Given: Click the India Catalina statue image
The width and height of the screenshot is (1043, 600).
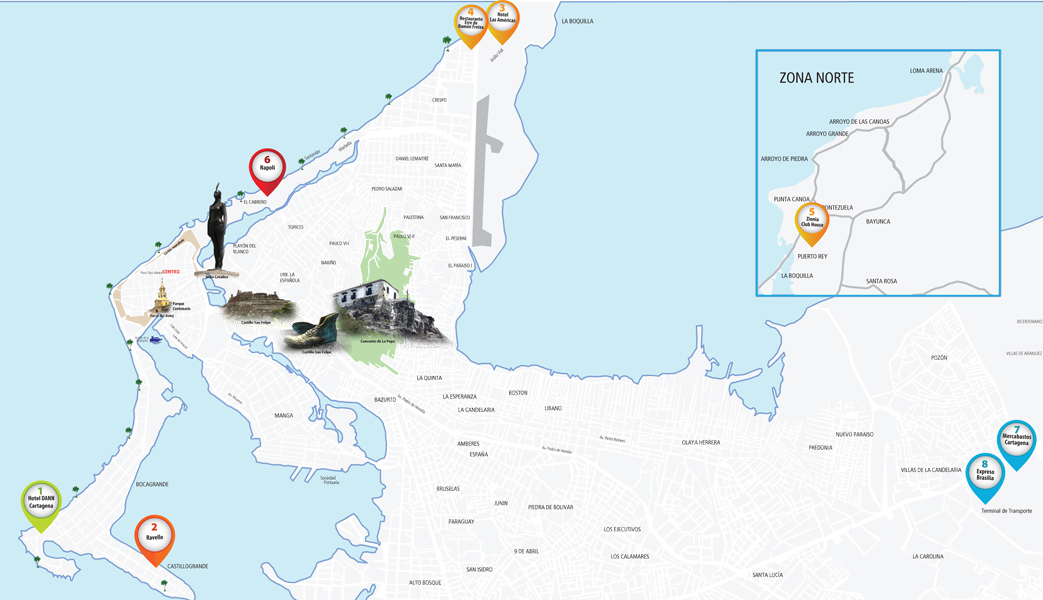Looking at the screenshot, I should (216, 231).
